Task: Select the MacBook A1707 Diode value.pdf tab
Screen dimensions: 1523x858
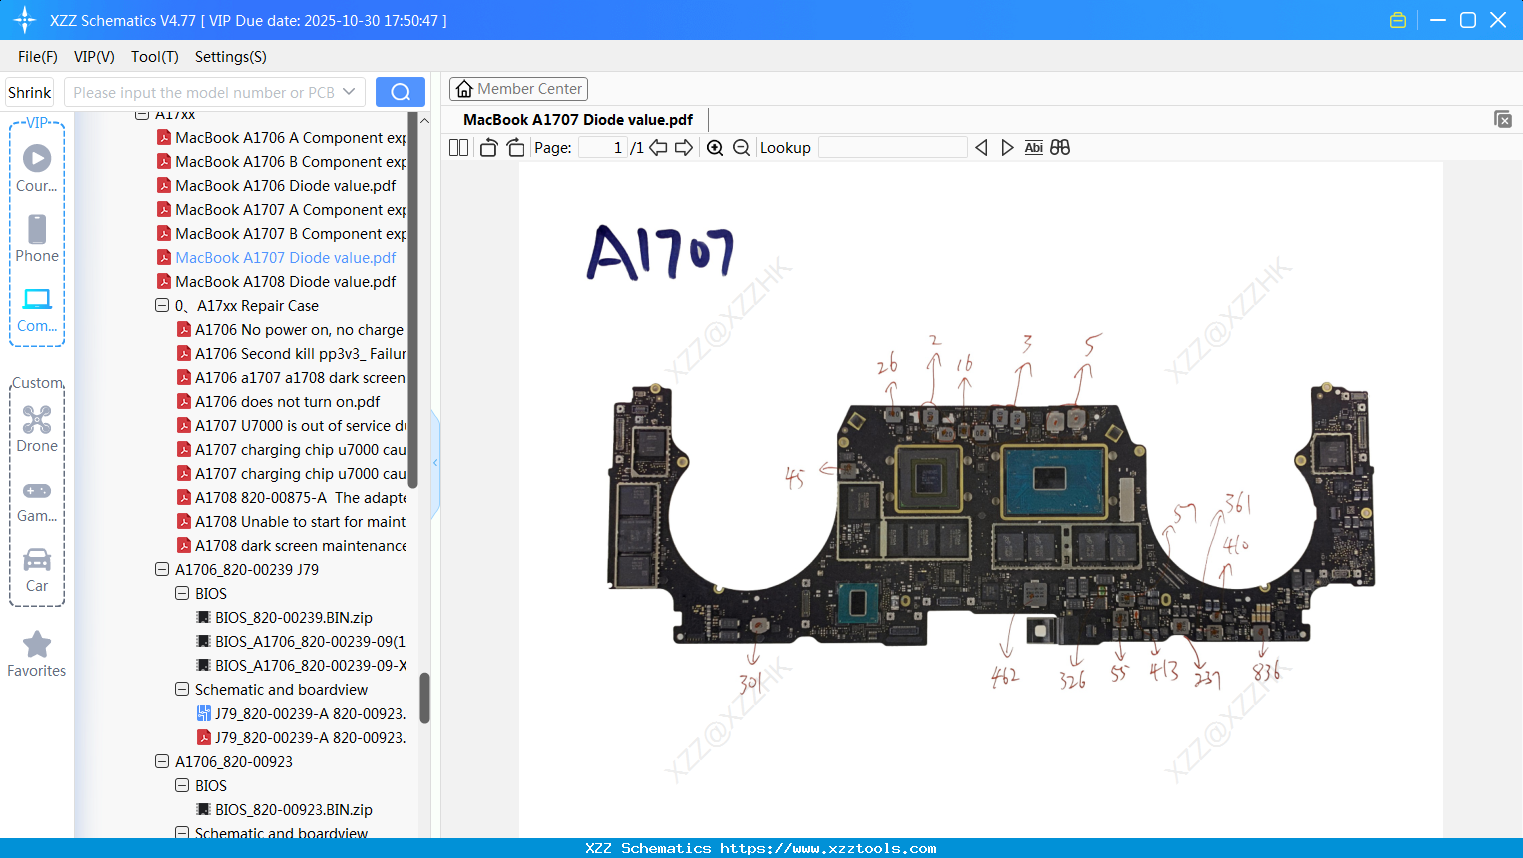Action: (x=578, y=120)
